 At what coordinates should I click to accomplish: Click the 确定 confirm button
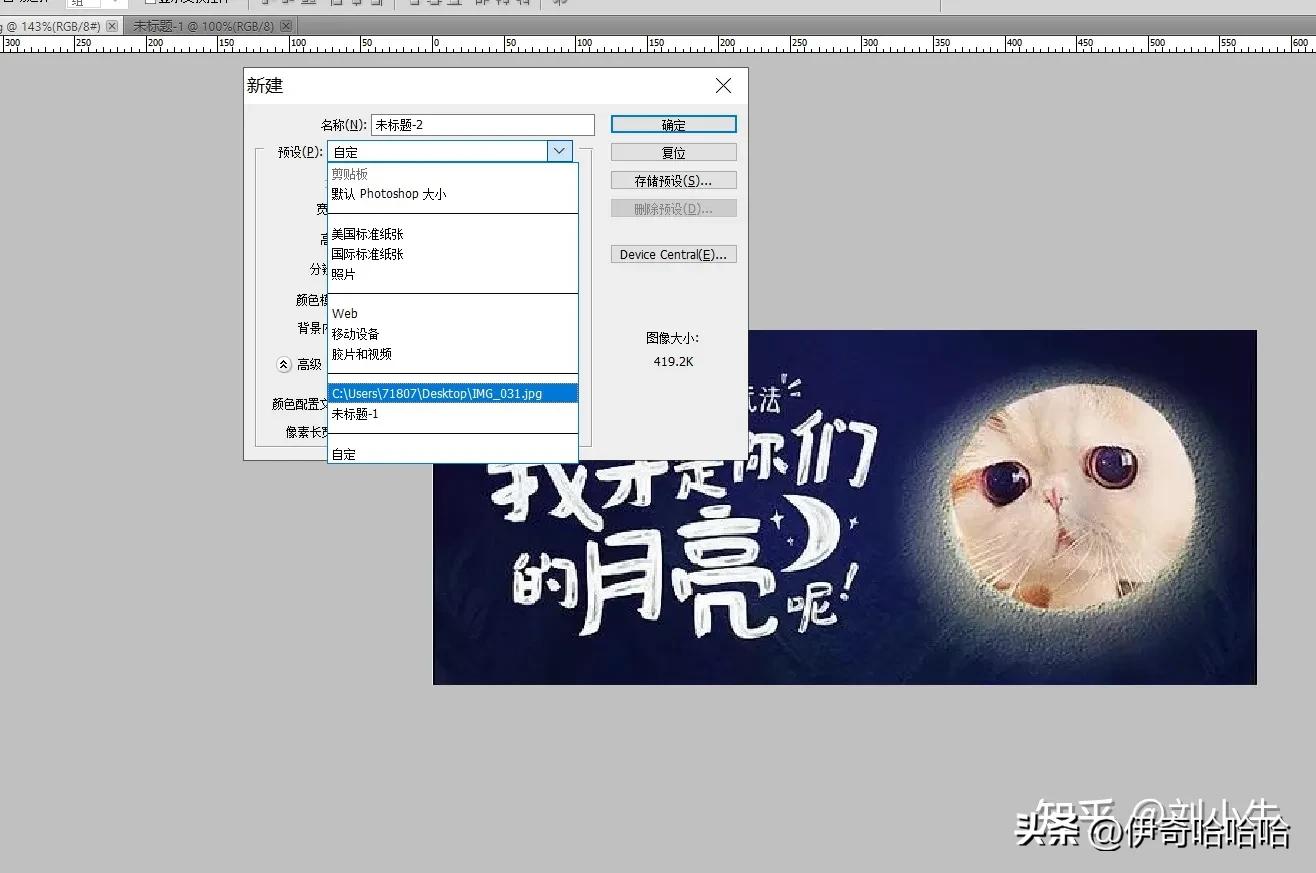tap(672, 123)
